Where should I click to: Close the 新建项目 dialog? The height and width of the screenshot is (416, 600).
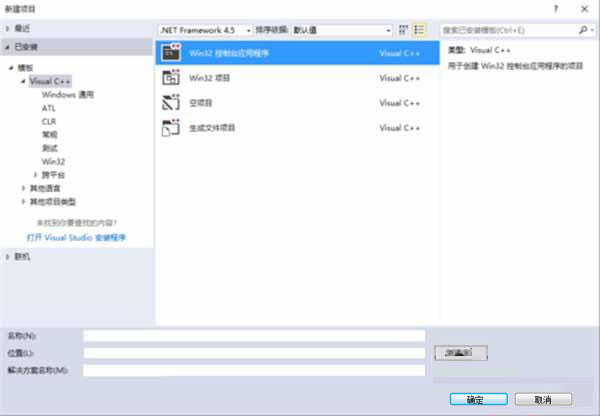(x=584, y=9)
